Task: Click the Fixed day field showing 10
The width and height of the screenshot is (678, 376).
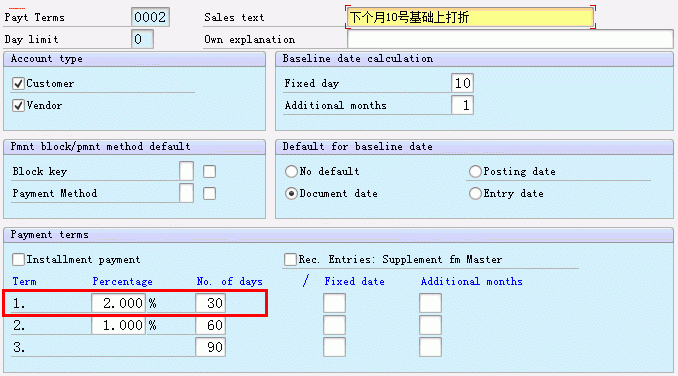Action: (462, 83)
